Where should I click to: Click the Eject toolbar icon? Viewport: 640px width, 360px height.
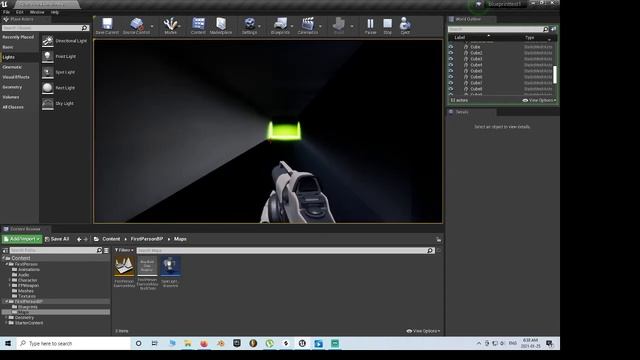(405, 24)
